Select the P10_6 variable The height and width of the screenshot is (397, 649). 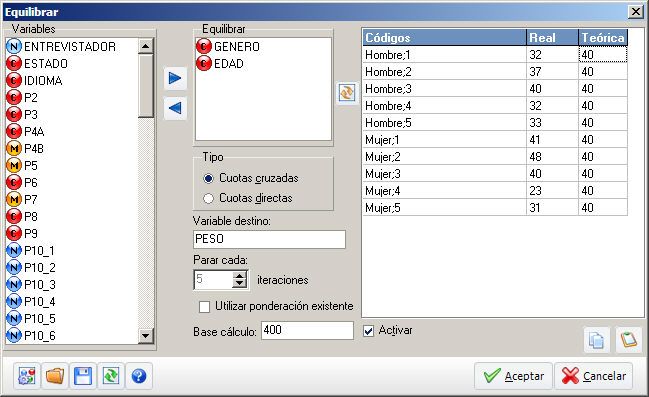(x=31, y=335)
